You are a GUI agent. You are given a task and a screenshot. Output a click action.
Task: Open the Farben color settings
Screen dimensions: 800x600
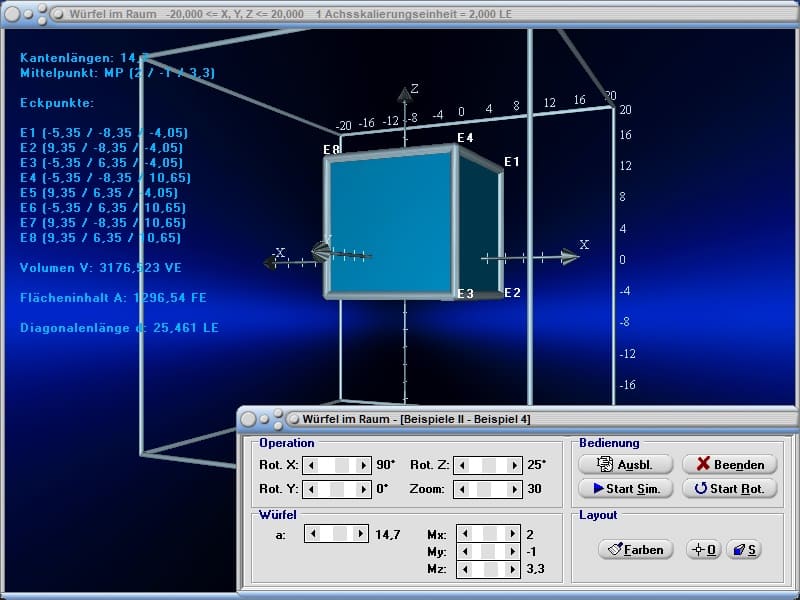pos(636,549)
